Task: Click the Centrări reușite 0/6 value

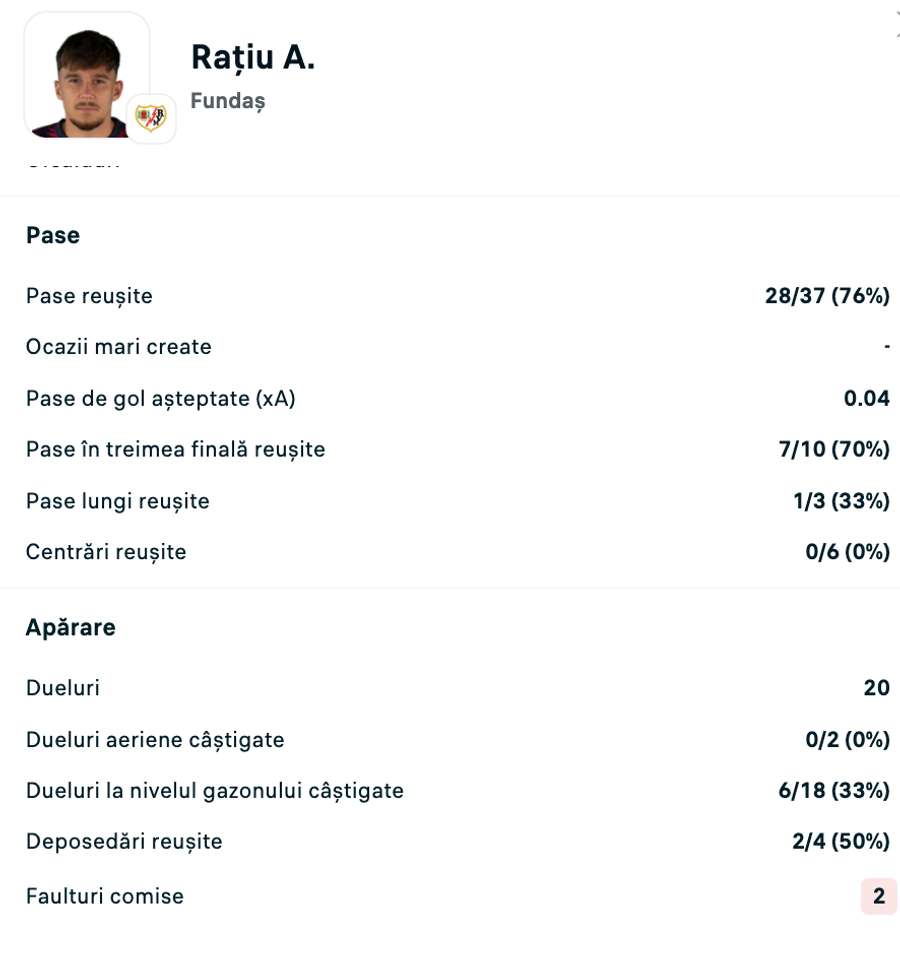Action: [x=847, y=552]
